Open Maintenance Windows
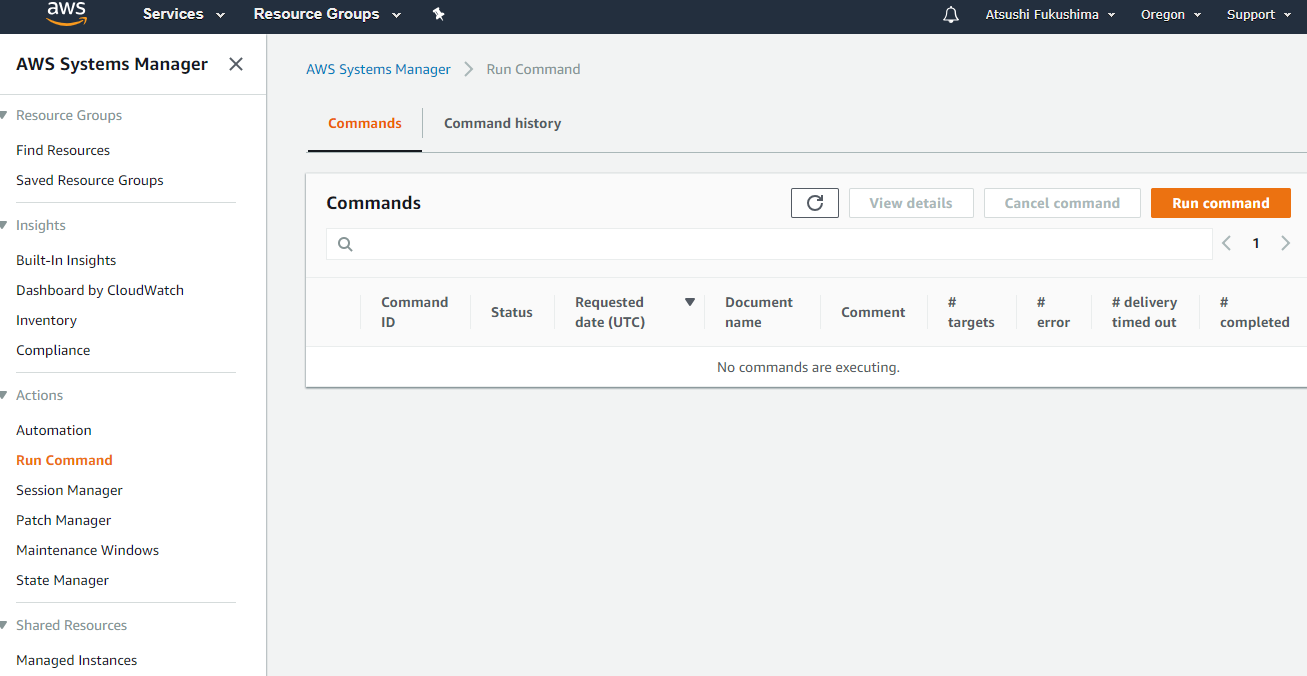 click(x=88, y=550)
